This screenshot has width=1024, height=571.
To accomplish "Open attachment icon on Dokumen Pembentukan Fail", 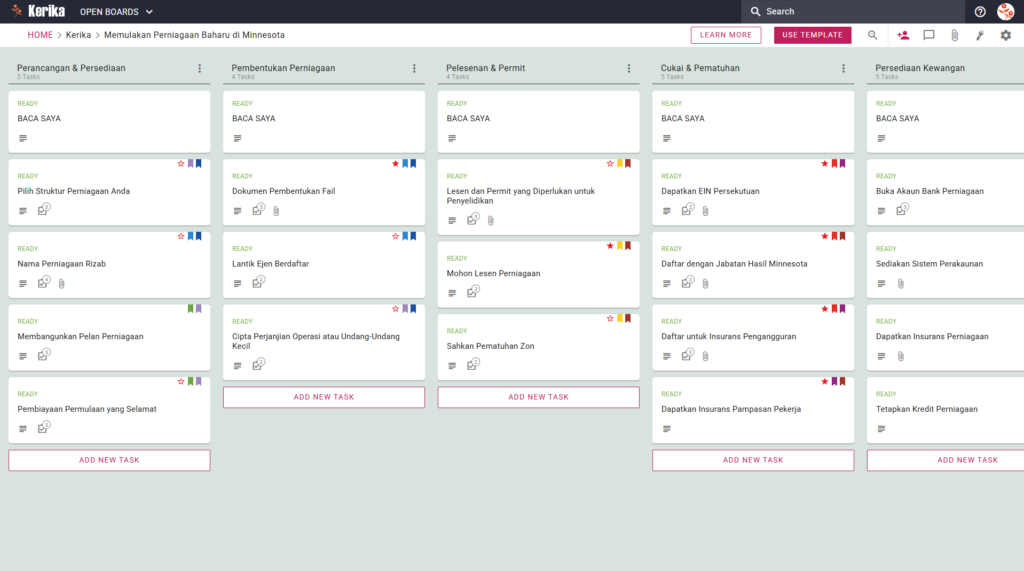I will click(x=276, y=211).
